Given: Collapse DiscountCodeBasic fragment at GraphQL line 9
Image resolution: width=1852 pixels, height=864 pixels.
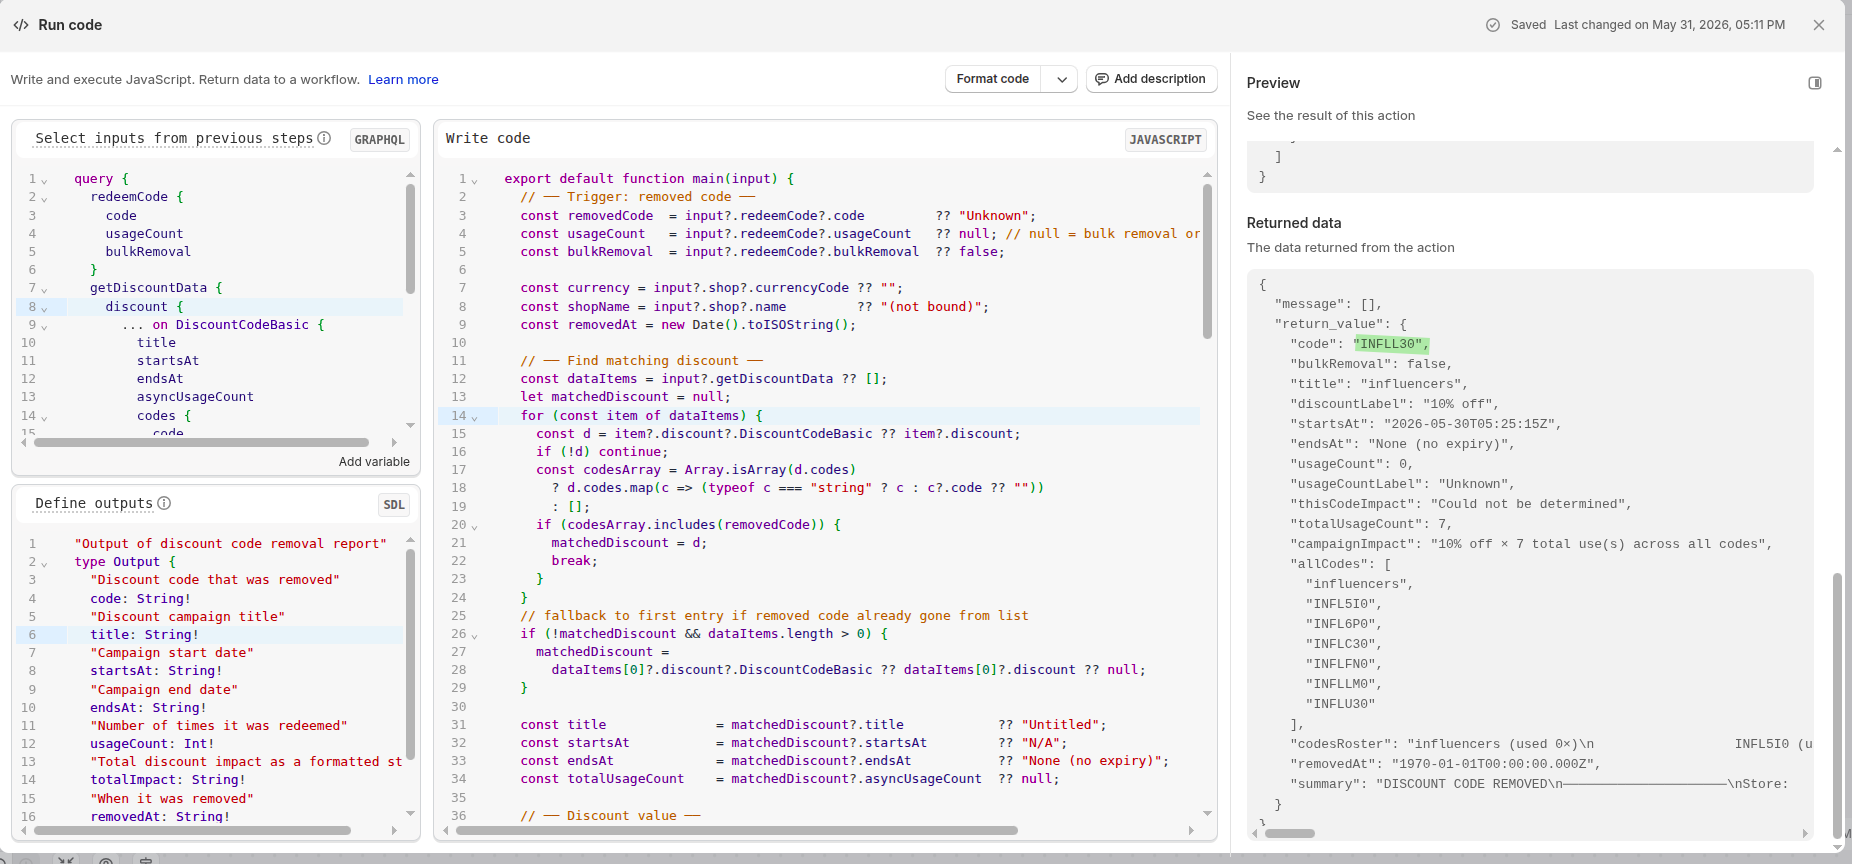Looking at the screenshot, I should point(44,326).
